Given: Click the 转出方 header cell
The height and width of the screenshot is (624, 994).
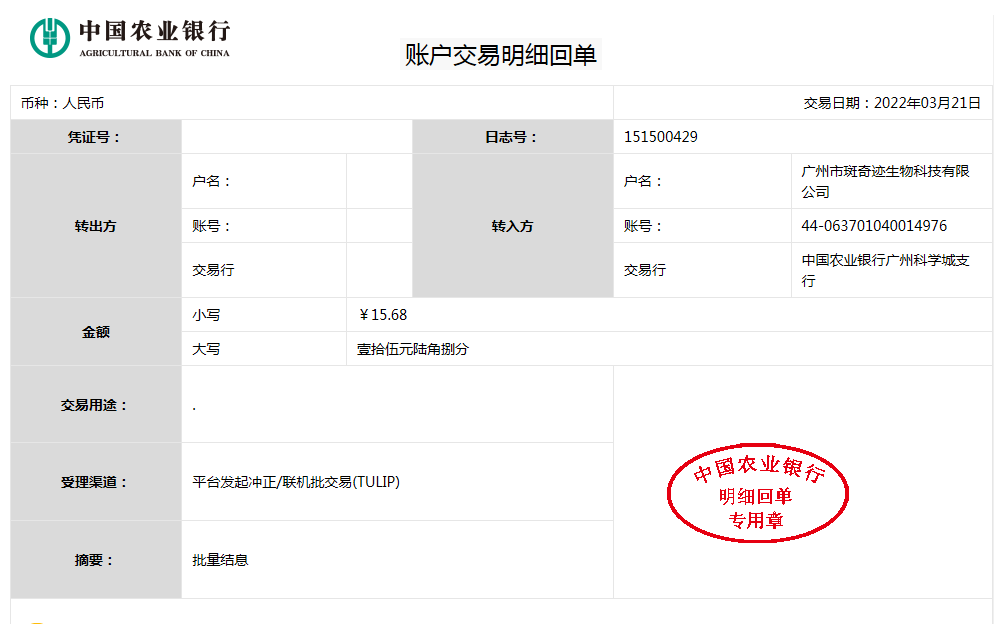Looking at the screenshot, I should [x=96, y=226].
